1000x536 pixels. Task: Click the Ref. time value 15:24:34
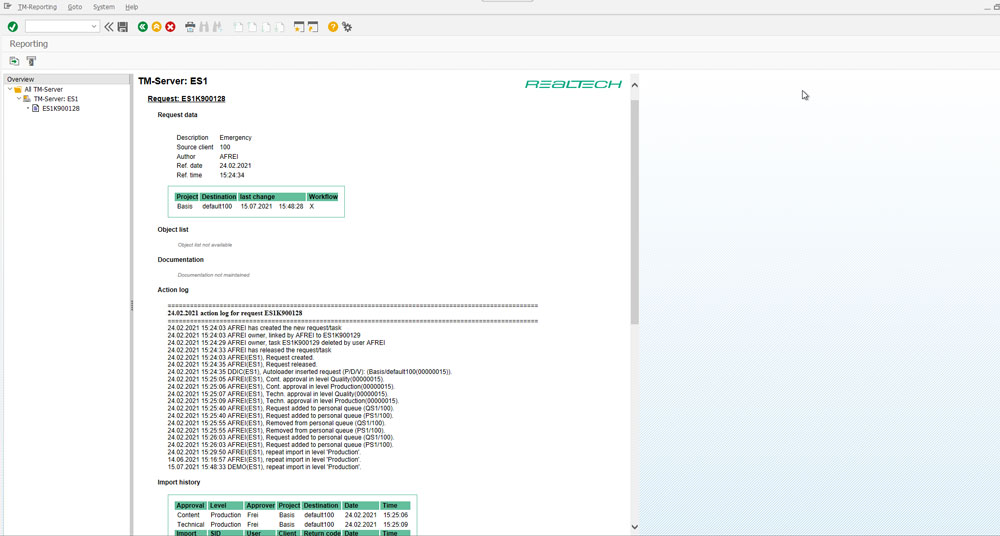[232, 175]
